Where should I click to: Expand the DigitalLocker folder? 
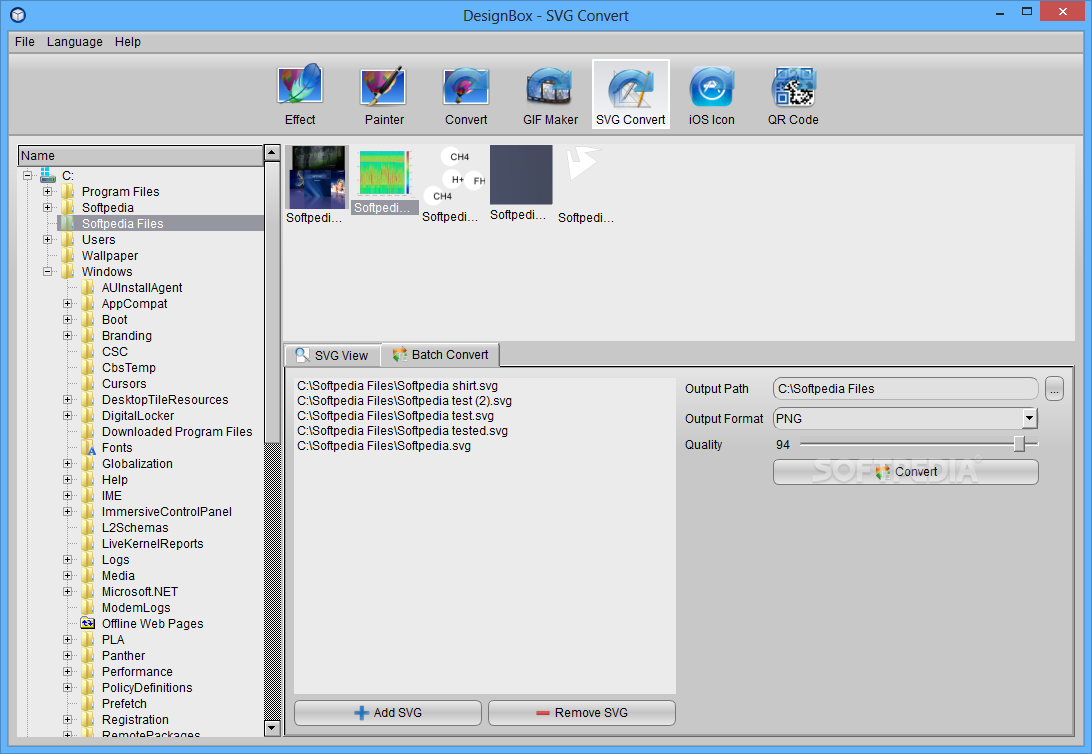(x=68, y=415)
